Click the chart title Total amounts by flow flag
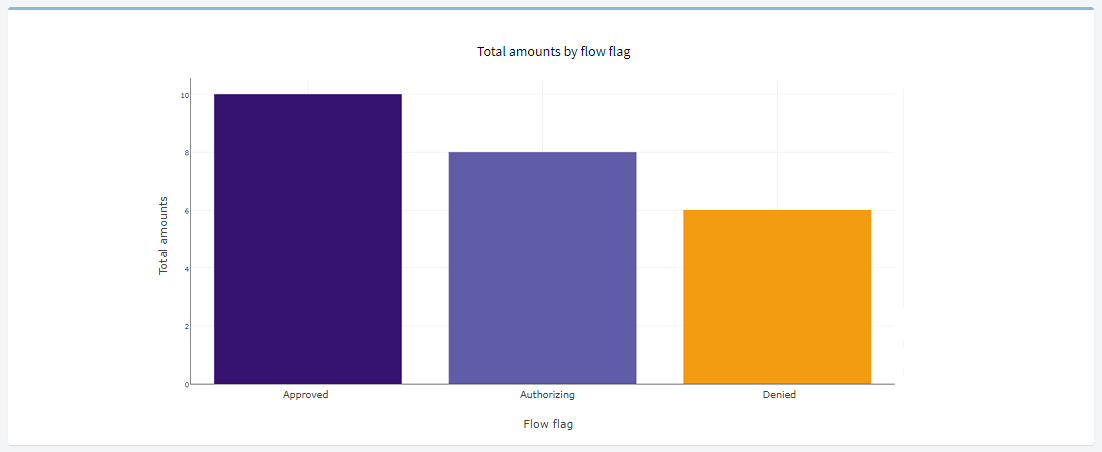Image resolution: width=1102 pixels, height=452 pixels. pos(554,51)
